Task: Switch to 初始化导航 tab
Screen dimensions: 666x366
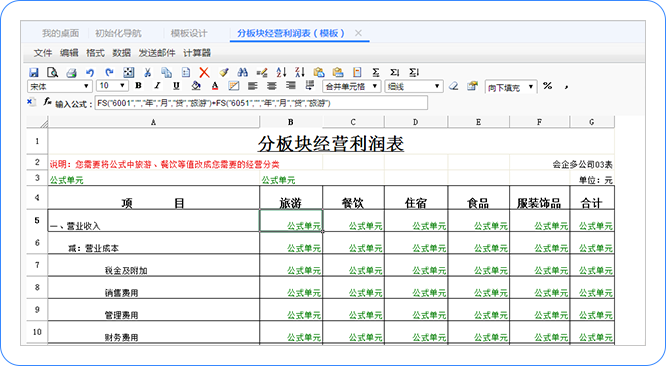Action: tap(118, 33)
